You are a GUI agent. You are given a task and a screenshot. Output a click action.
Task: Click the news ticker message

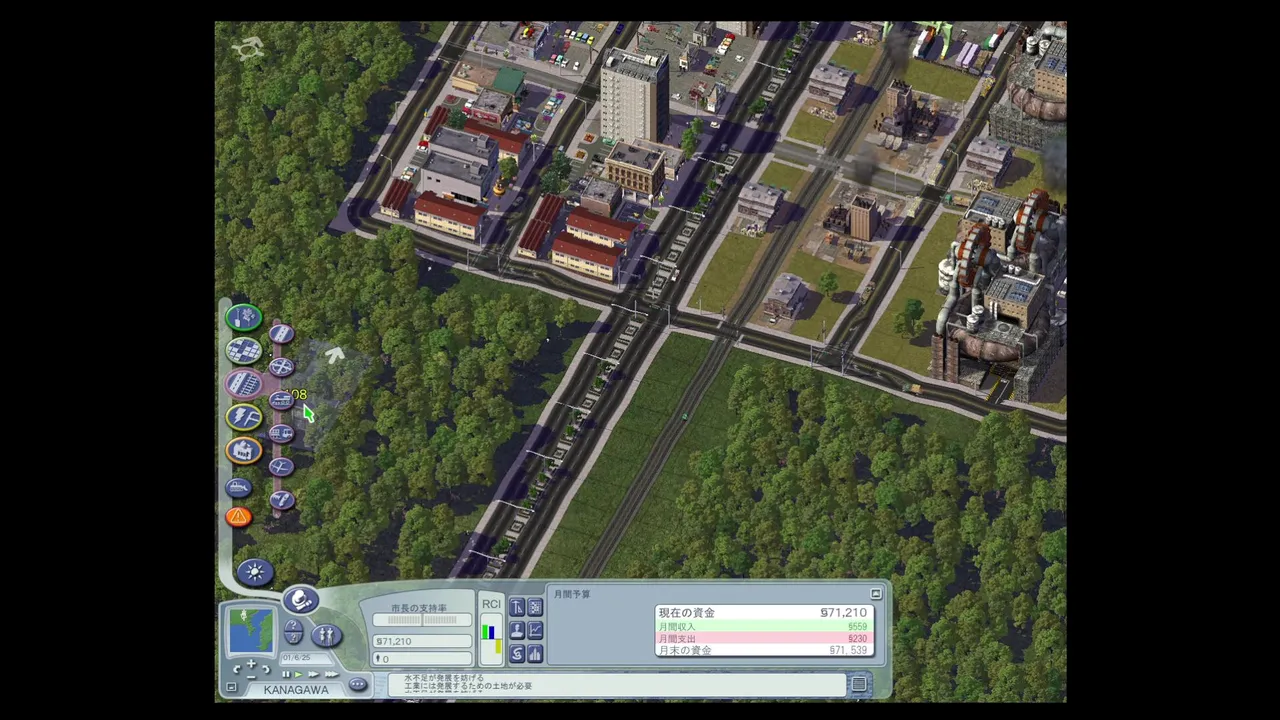point(617,683)
